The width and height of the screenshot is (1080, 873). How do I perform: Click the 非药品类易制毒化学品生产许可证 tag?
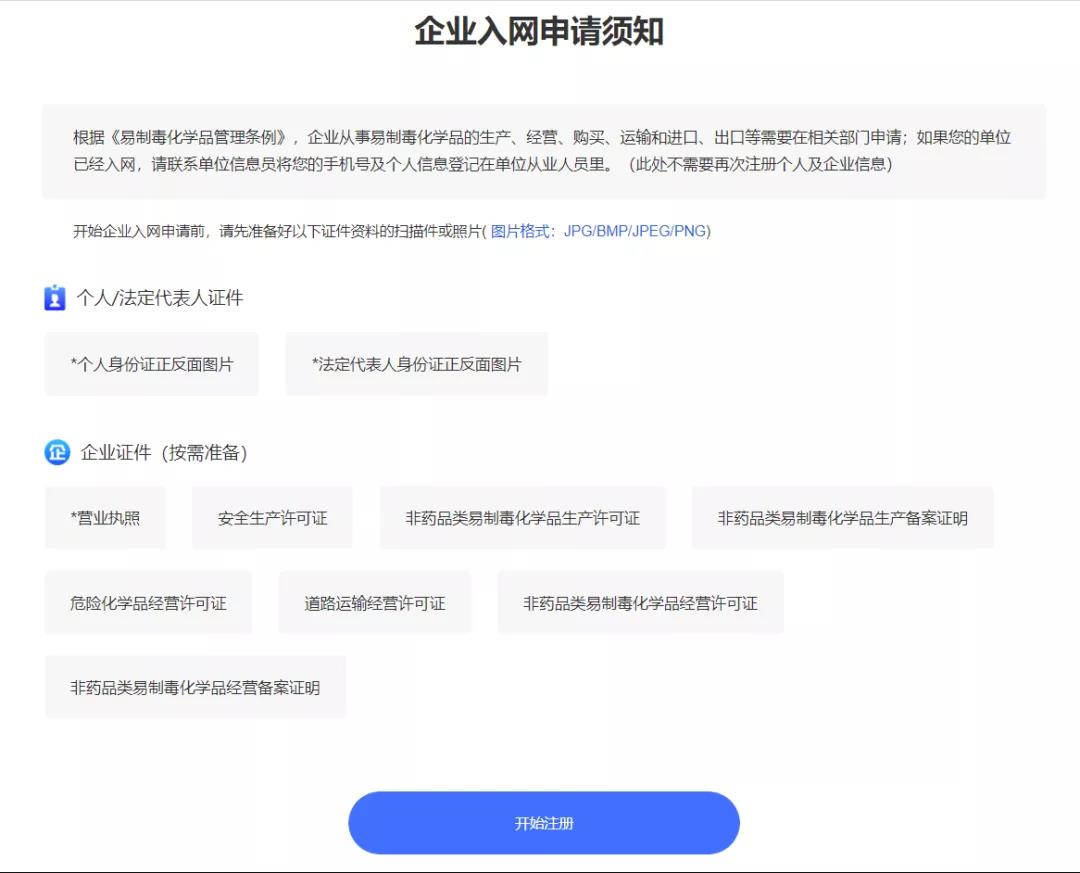pyautogui.click(x=522, y=518)
